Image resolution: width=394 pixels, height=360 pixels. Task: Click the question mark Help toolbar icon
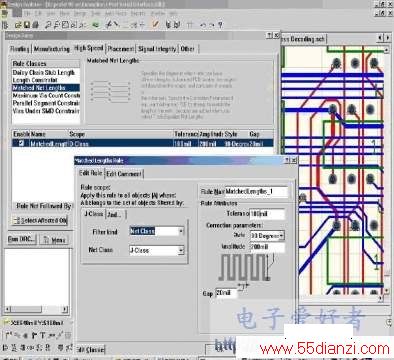pos(220,25)
